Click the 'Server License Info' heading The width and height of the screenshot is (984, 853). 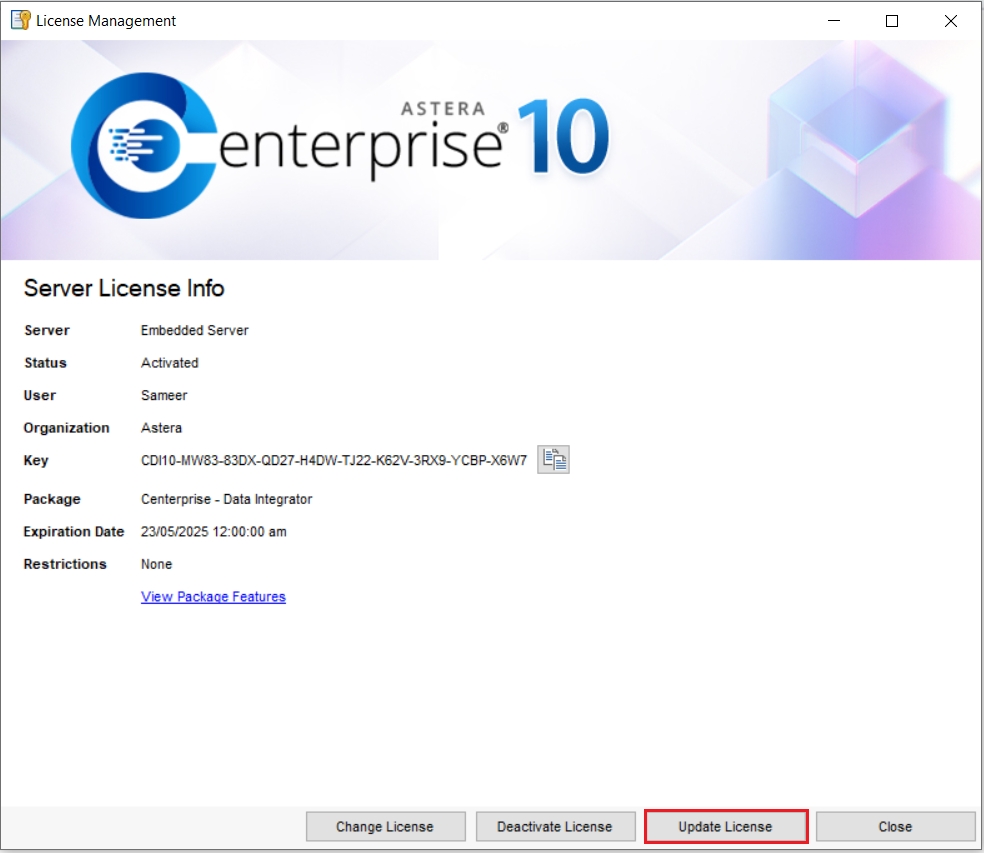[124, 288]
